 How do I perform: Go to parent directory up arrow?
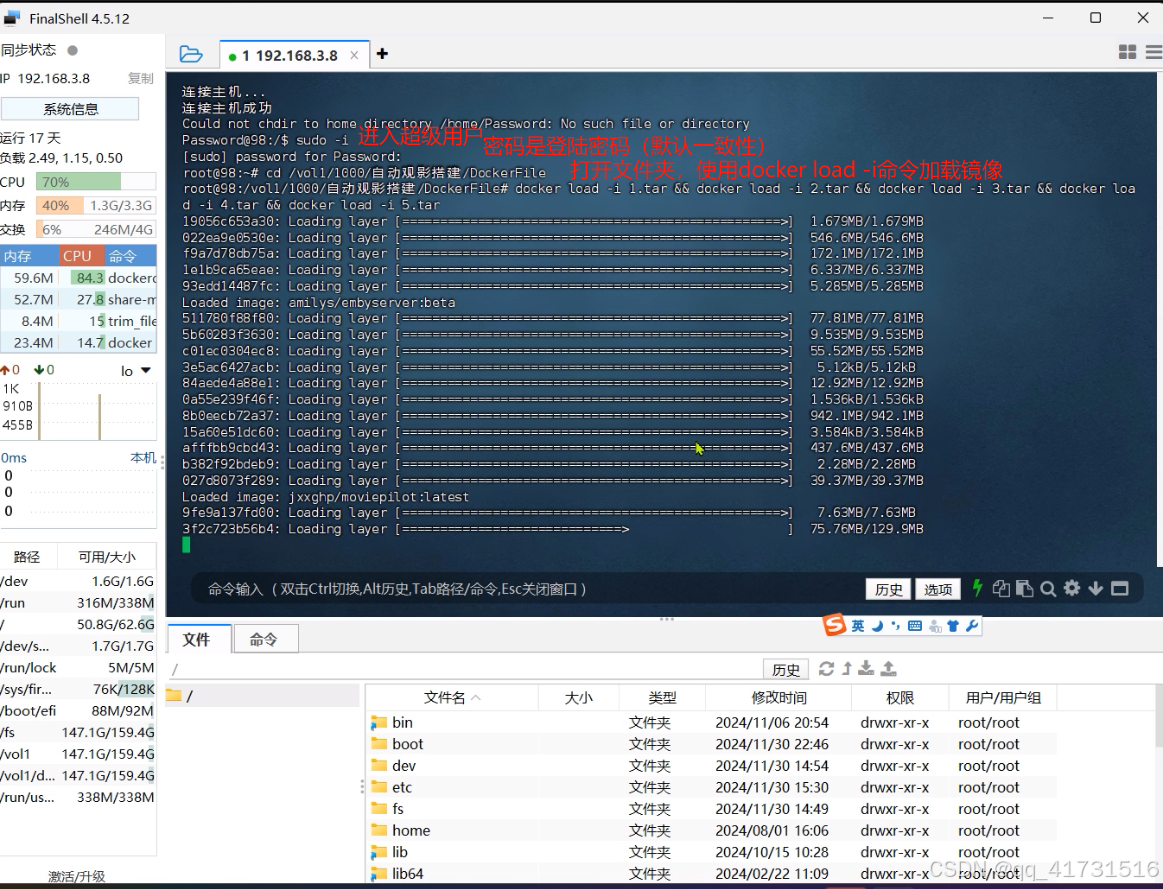(x=847, y=669)
